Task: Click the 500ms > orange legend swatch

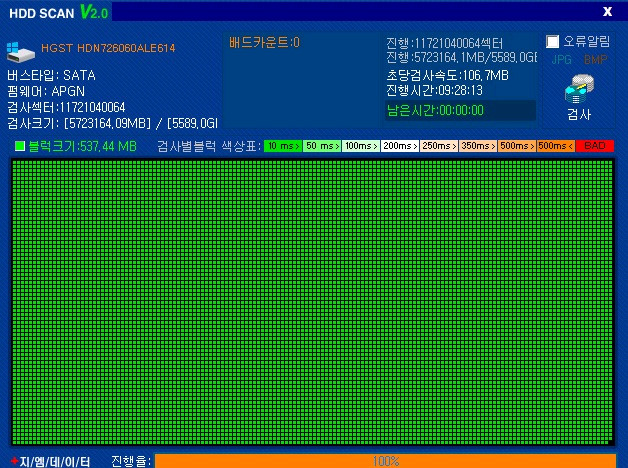Action: [517, 146]
